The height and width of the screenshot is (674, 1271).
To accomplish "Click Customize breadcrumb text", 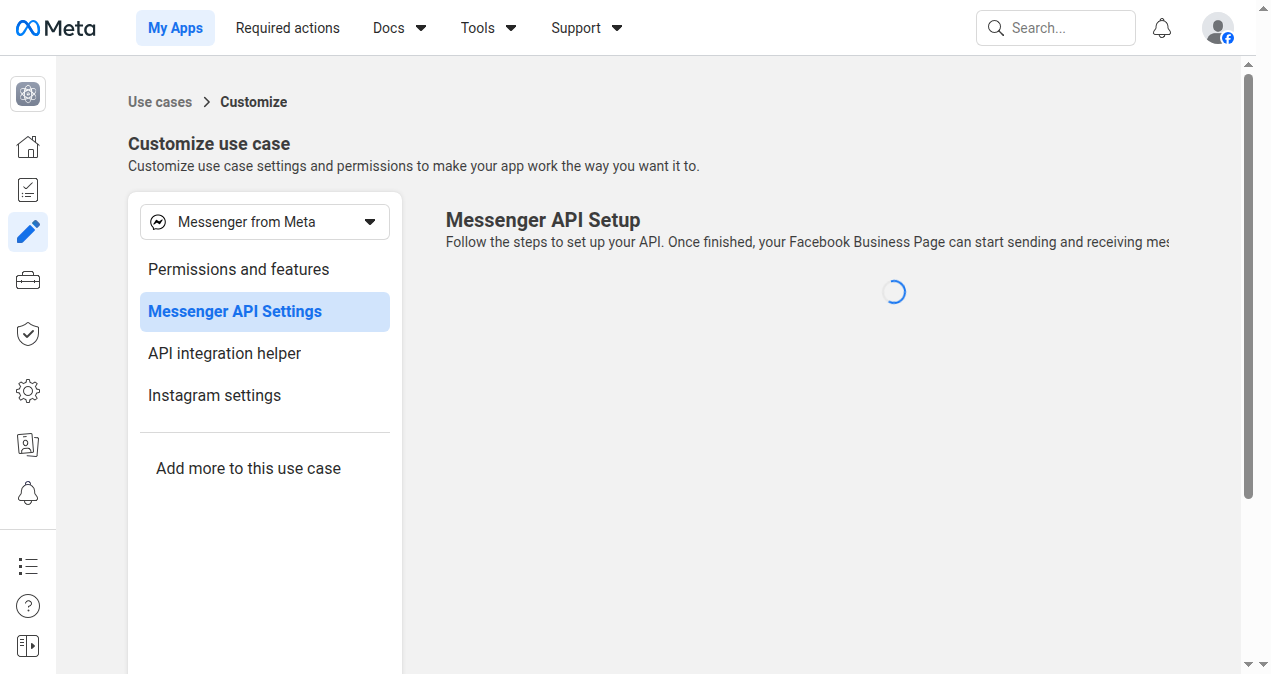I will tap(254, 102).
